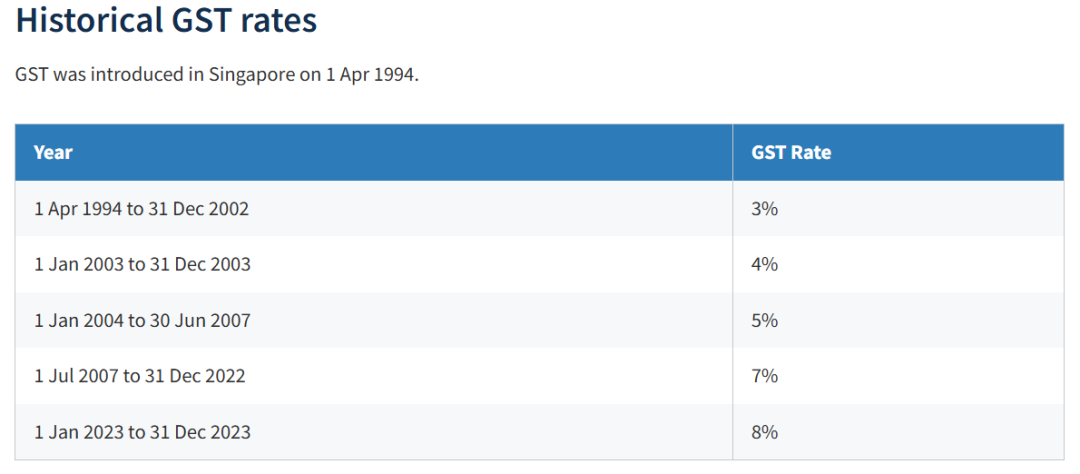Click the 4% rate cell

point(898,264)
